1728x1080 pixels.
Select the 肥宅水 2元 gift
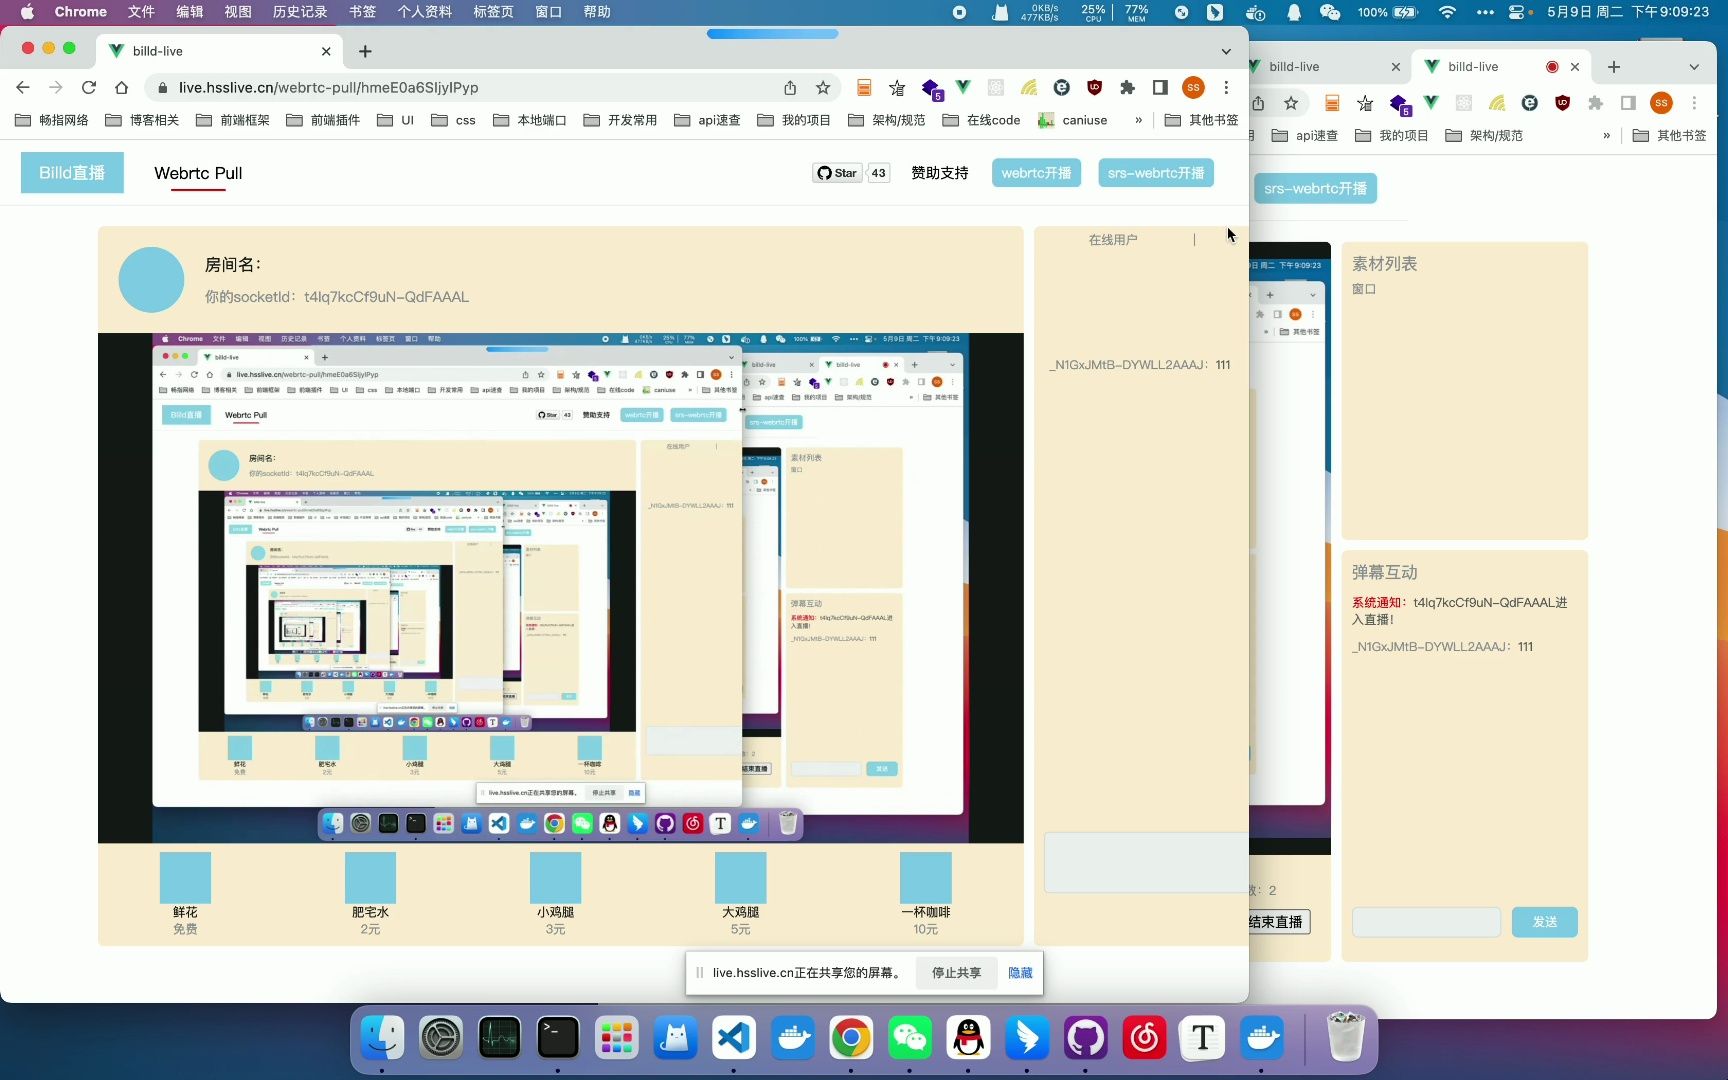[x=370, y=893]
